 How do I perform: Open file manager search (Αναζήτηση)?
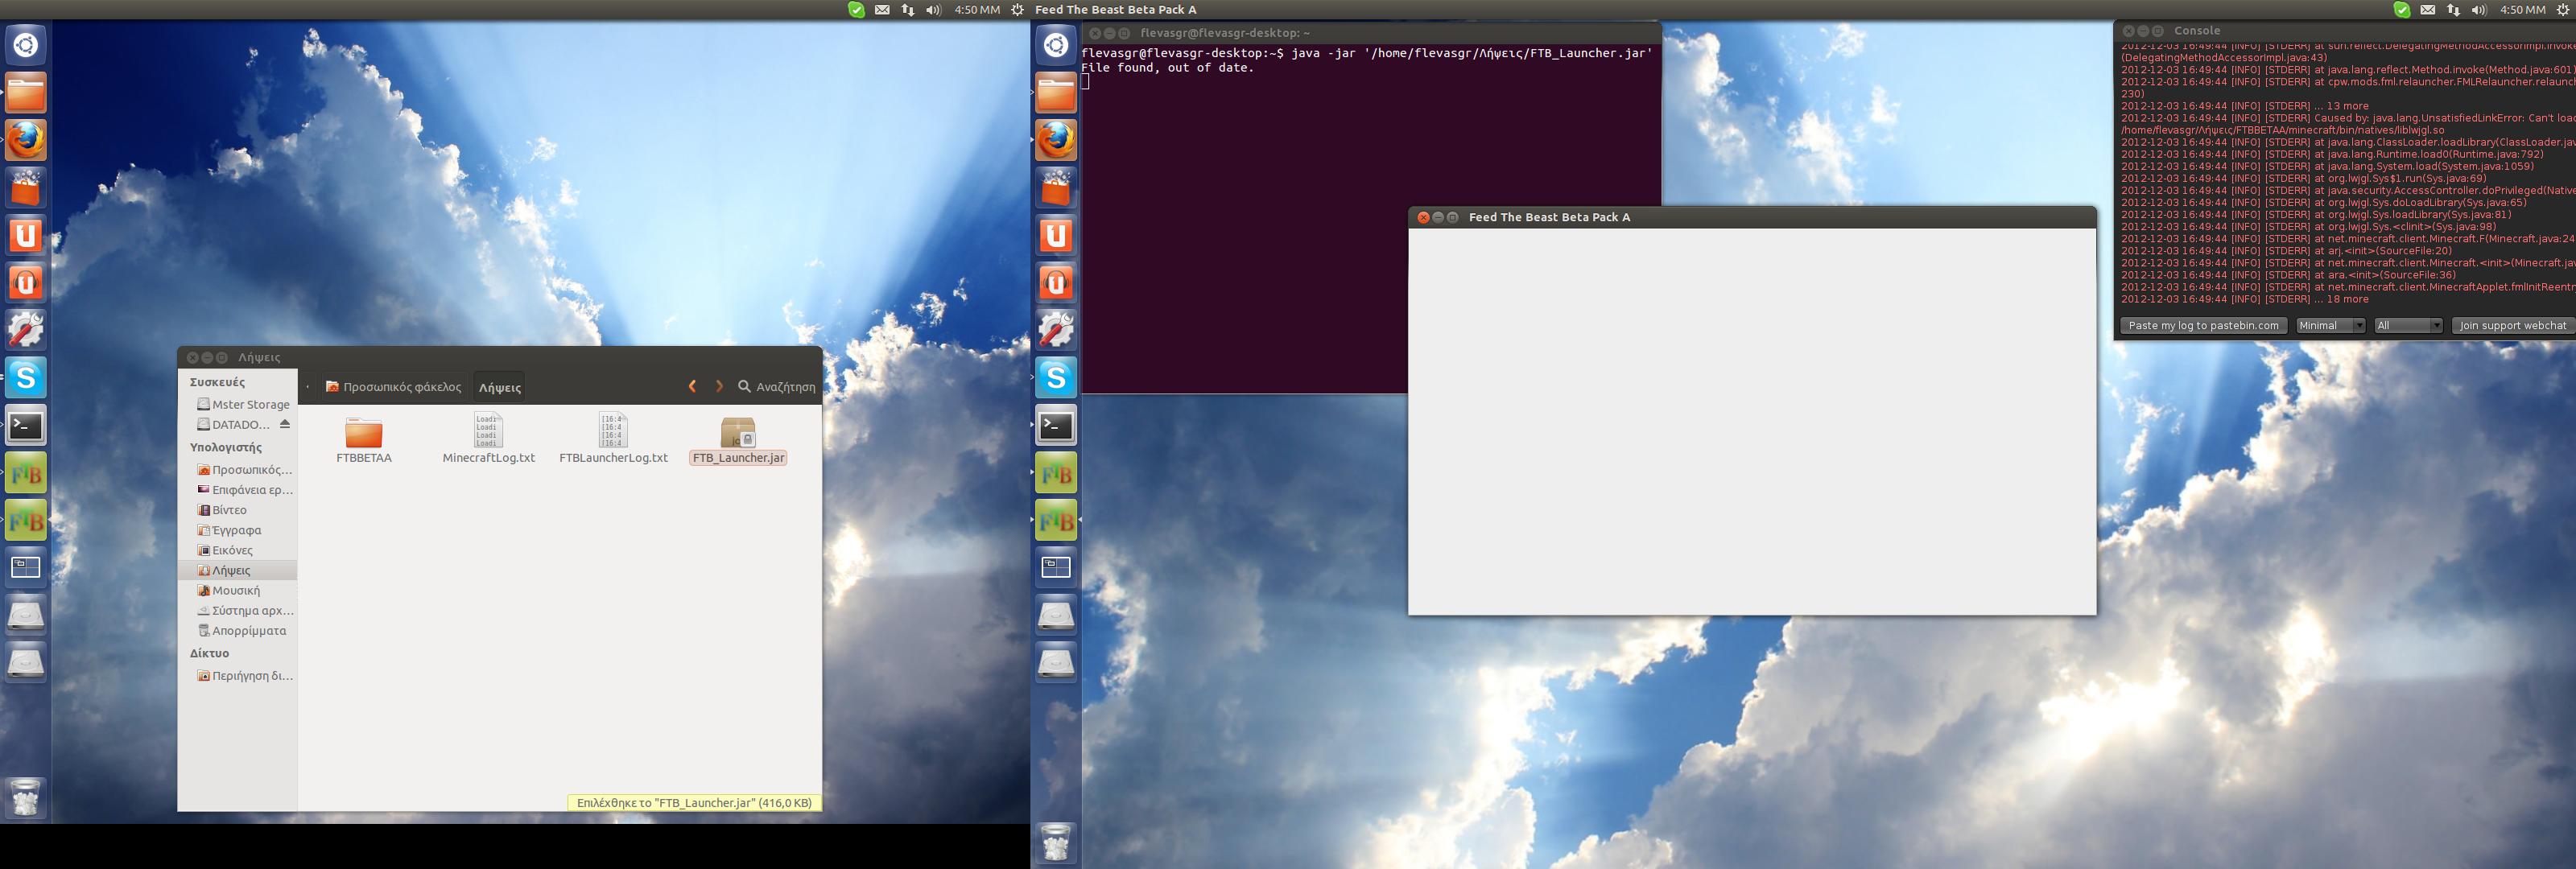(x=777, y=386)
